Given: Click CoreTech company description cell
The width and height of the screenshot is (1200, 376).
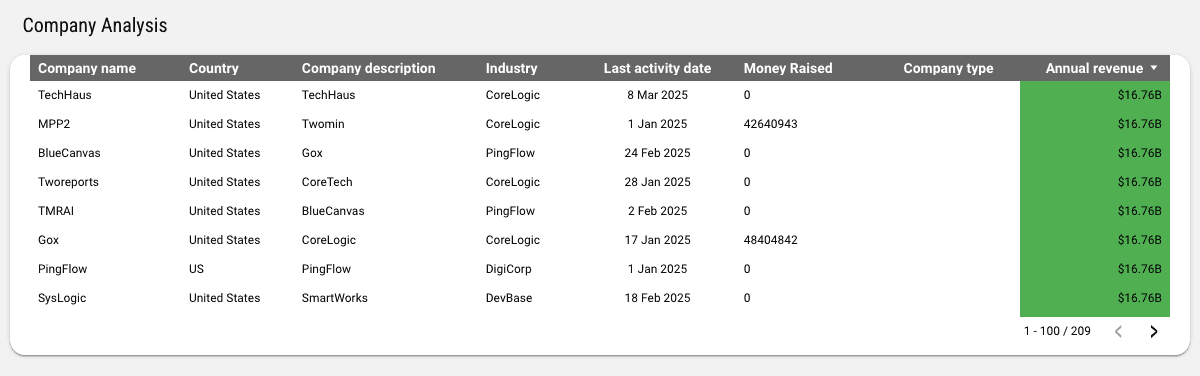Looking at the screenshot, I should [x=327, y=182].
